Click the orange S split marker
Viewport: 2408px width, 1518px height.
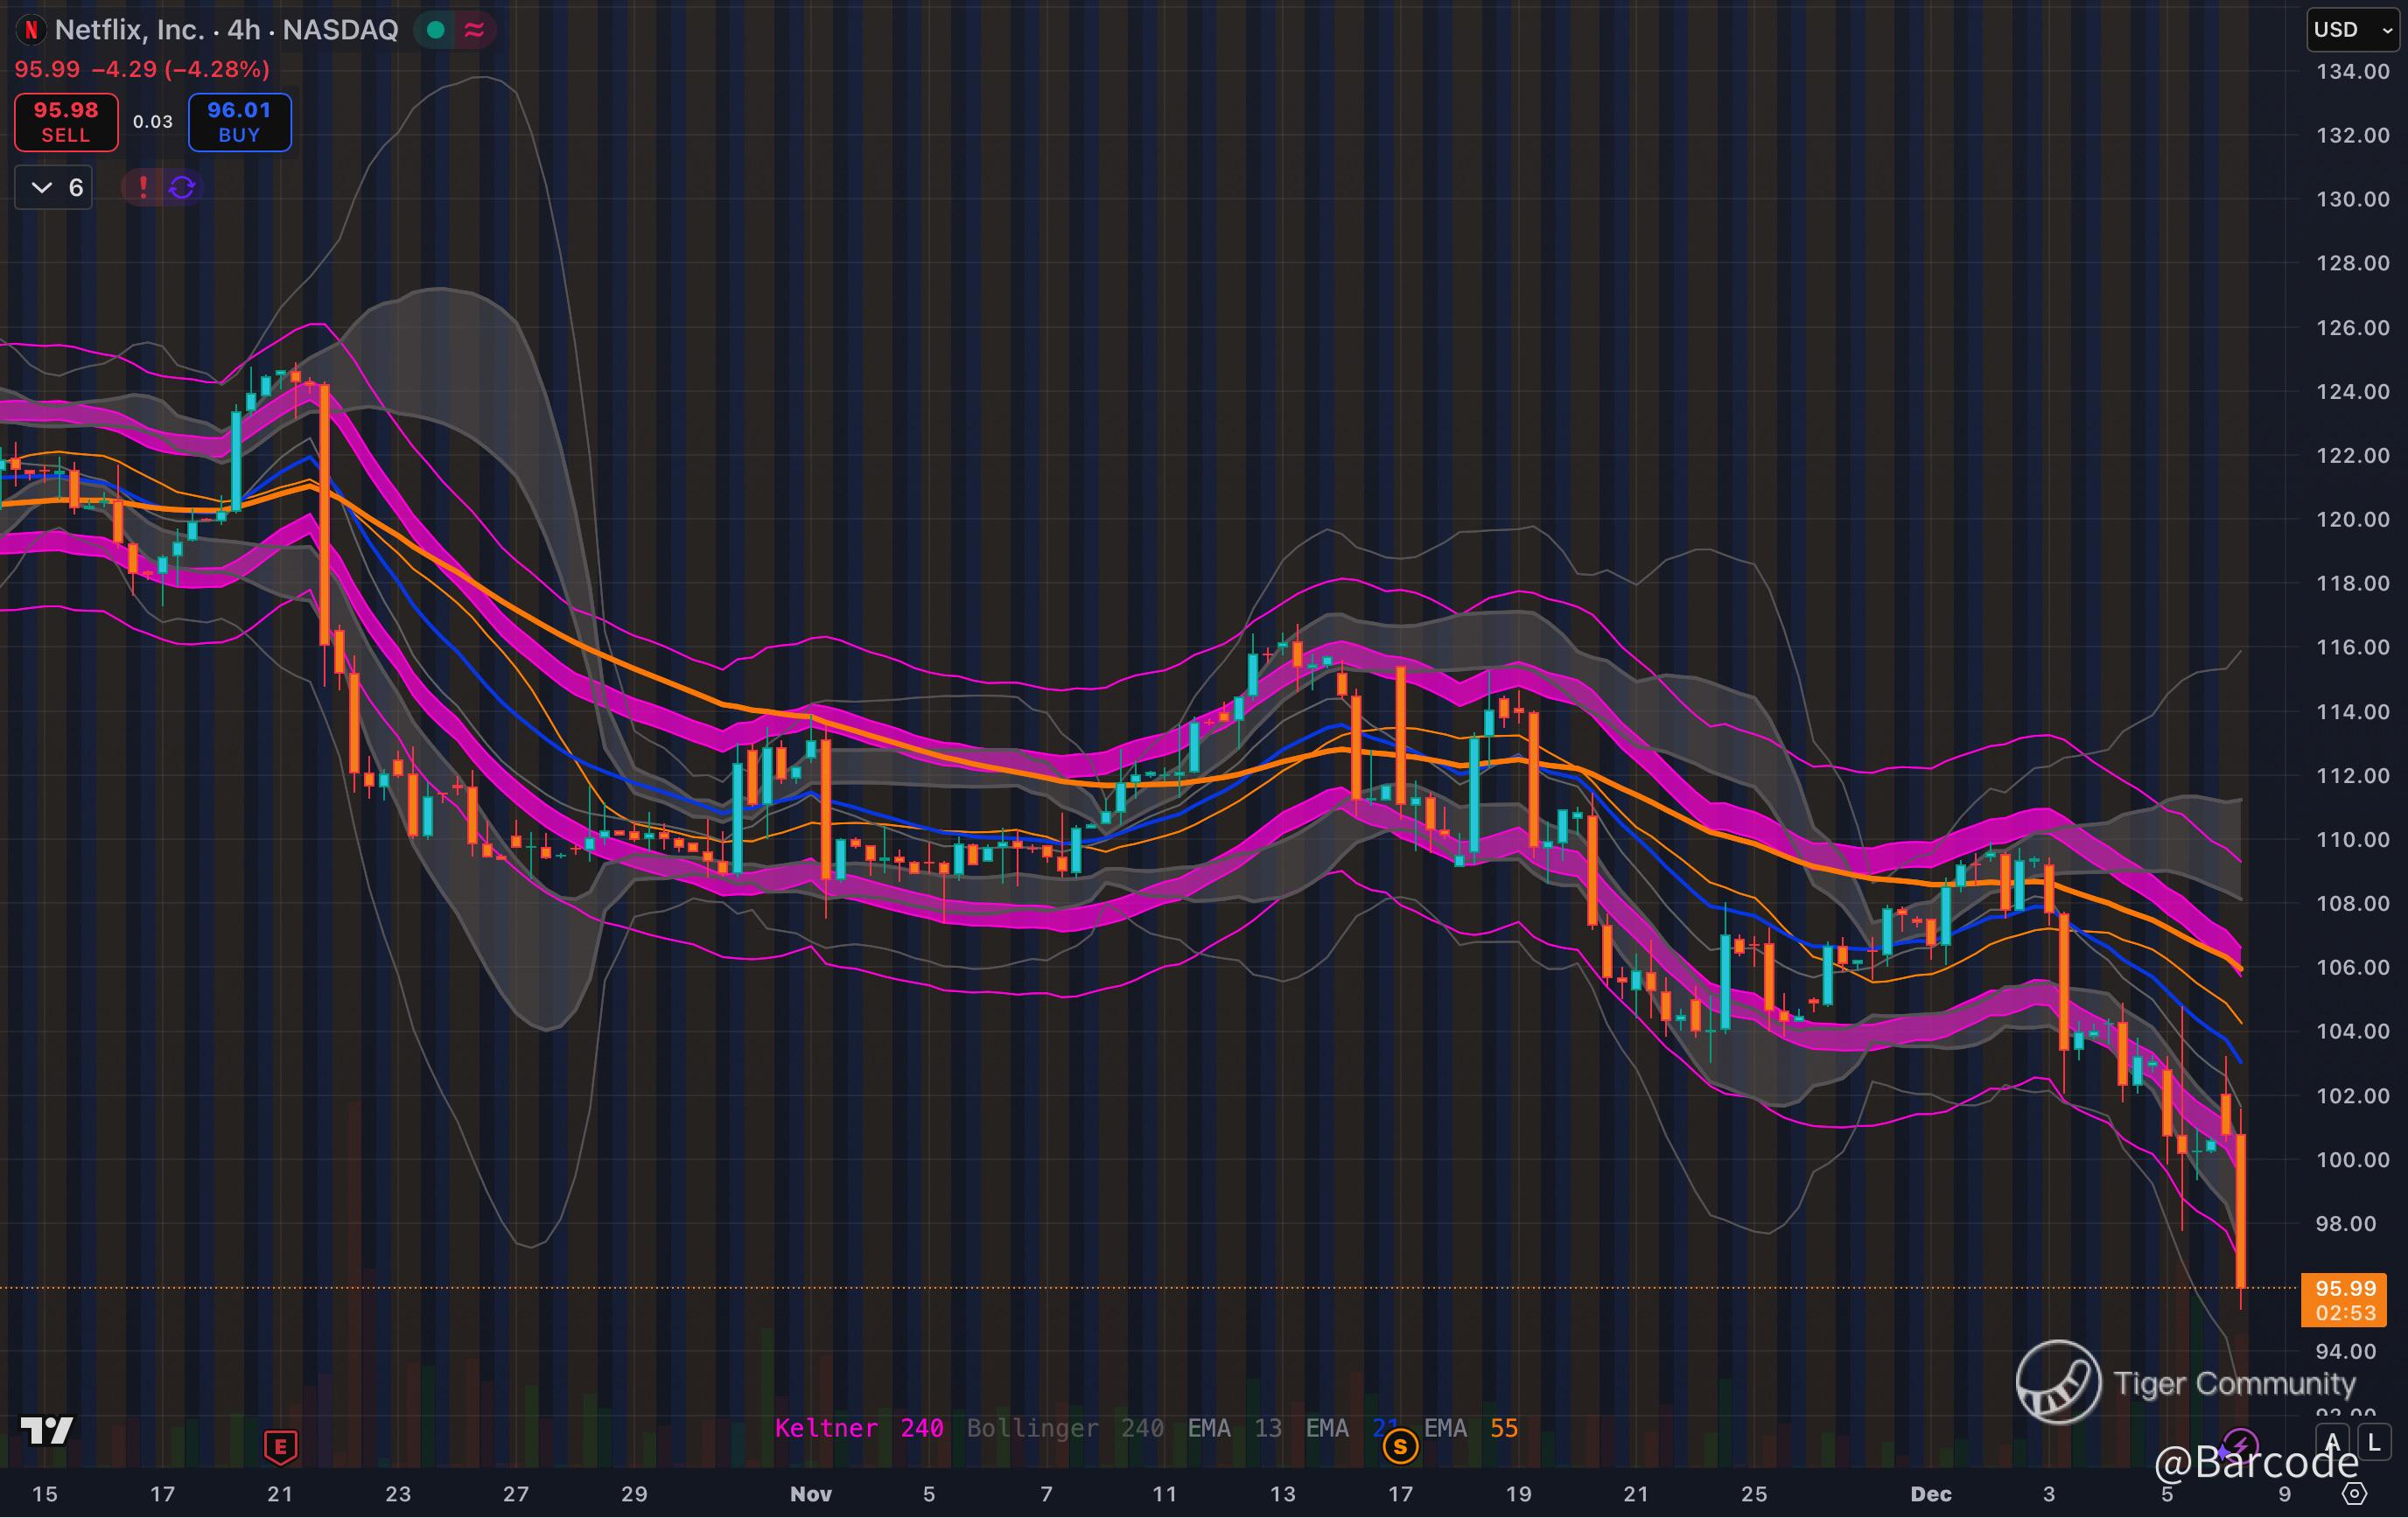point(1400,1446)
